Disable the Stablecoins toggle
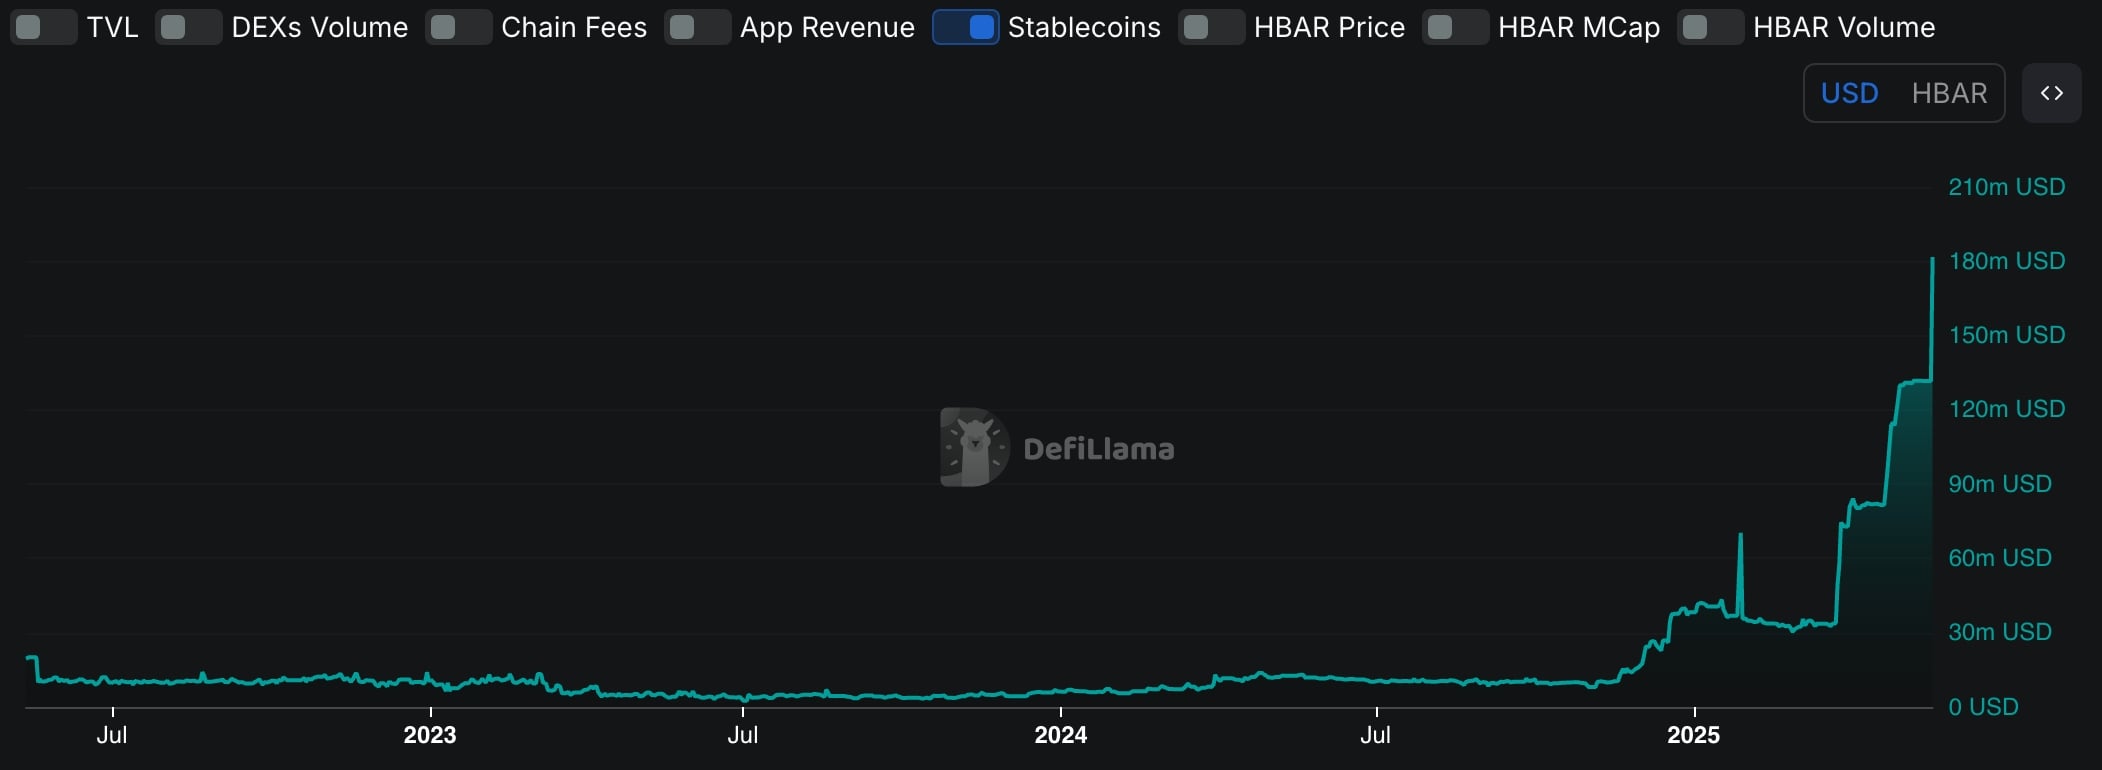The image size is (2102, 770). coord(965,27)
